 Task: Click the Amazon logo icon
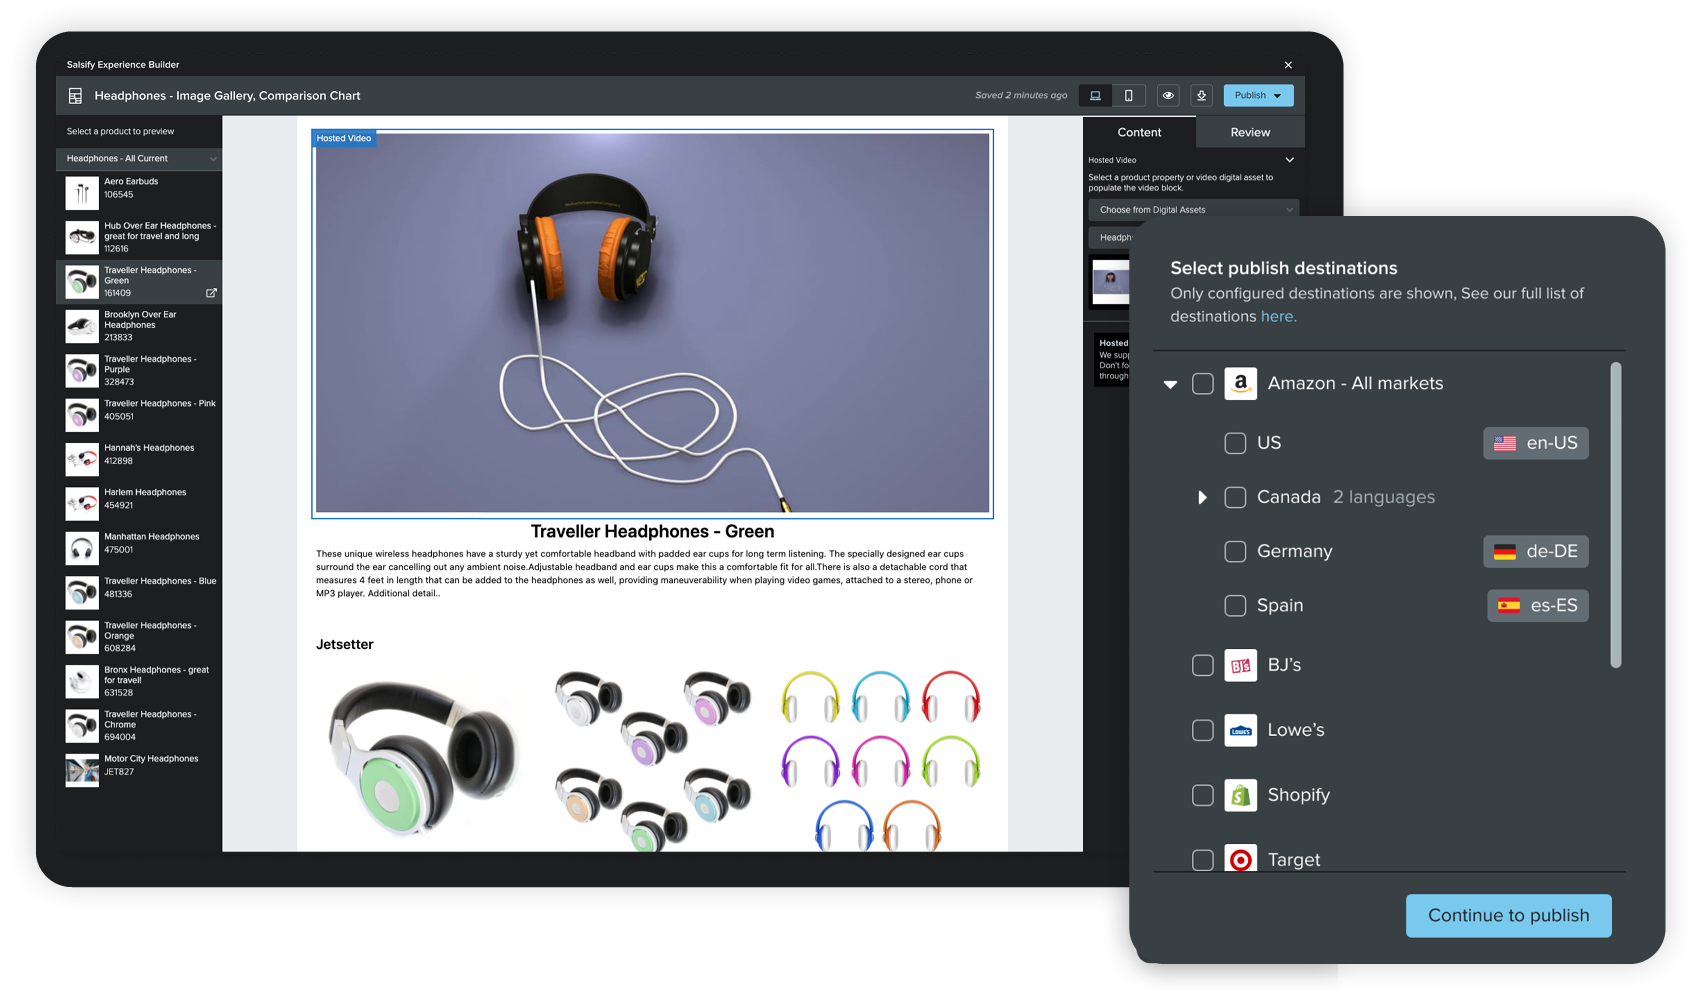point(1240,384)
